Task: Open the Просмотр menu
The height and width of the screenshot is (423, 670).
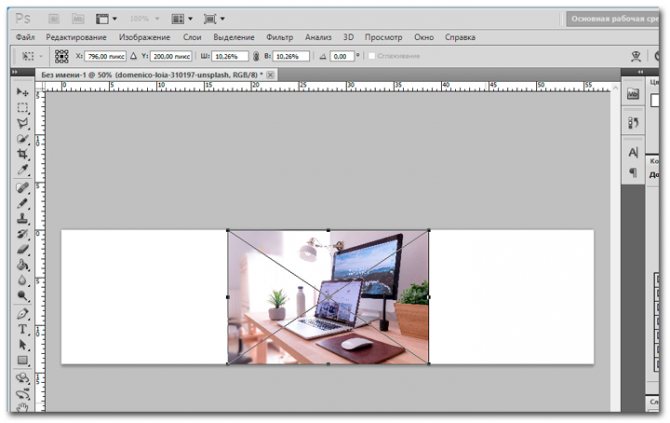Action: click(383, 37)
